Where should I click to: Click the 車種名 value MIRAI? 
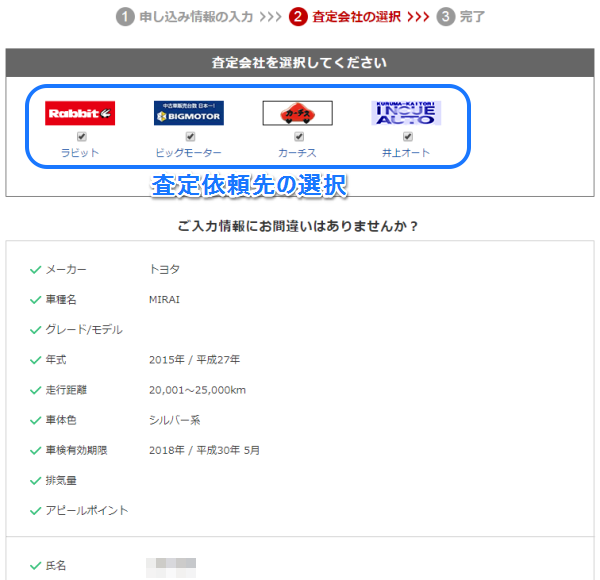(164, 300)
